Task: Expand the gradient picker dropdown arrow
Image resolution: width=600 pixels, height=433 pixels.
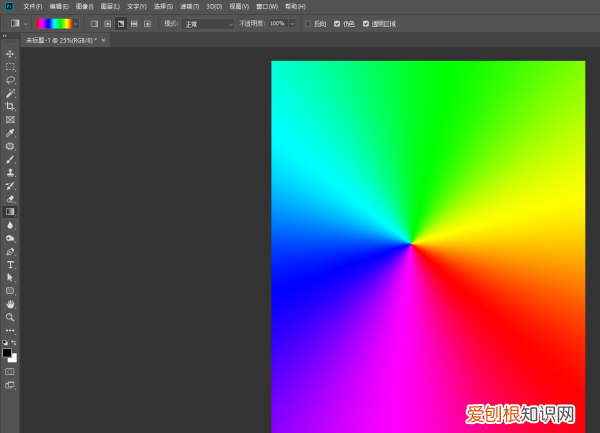Action: [76, 22]
